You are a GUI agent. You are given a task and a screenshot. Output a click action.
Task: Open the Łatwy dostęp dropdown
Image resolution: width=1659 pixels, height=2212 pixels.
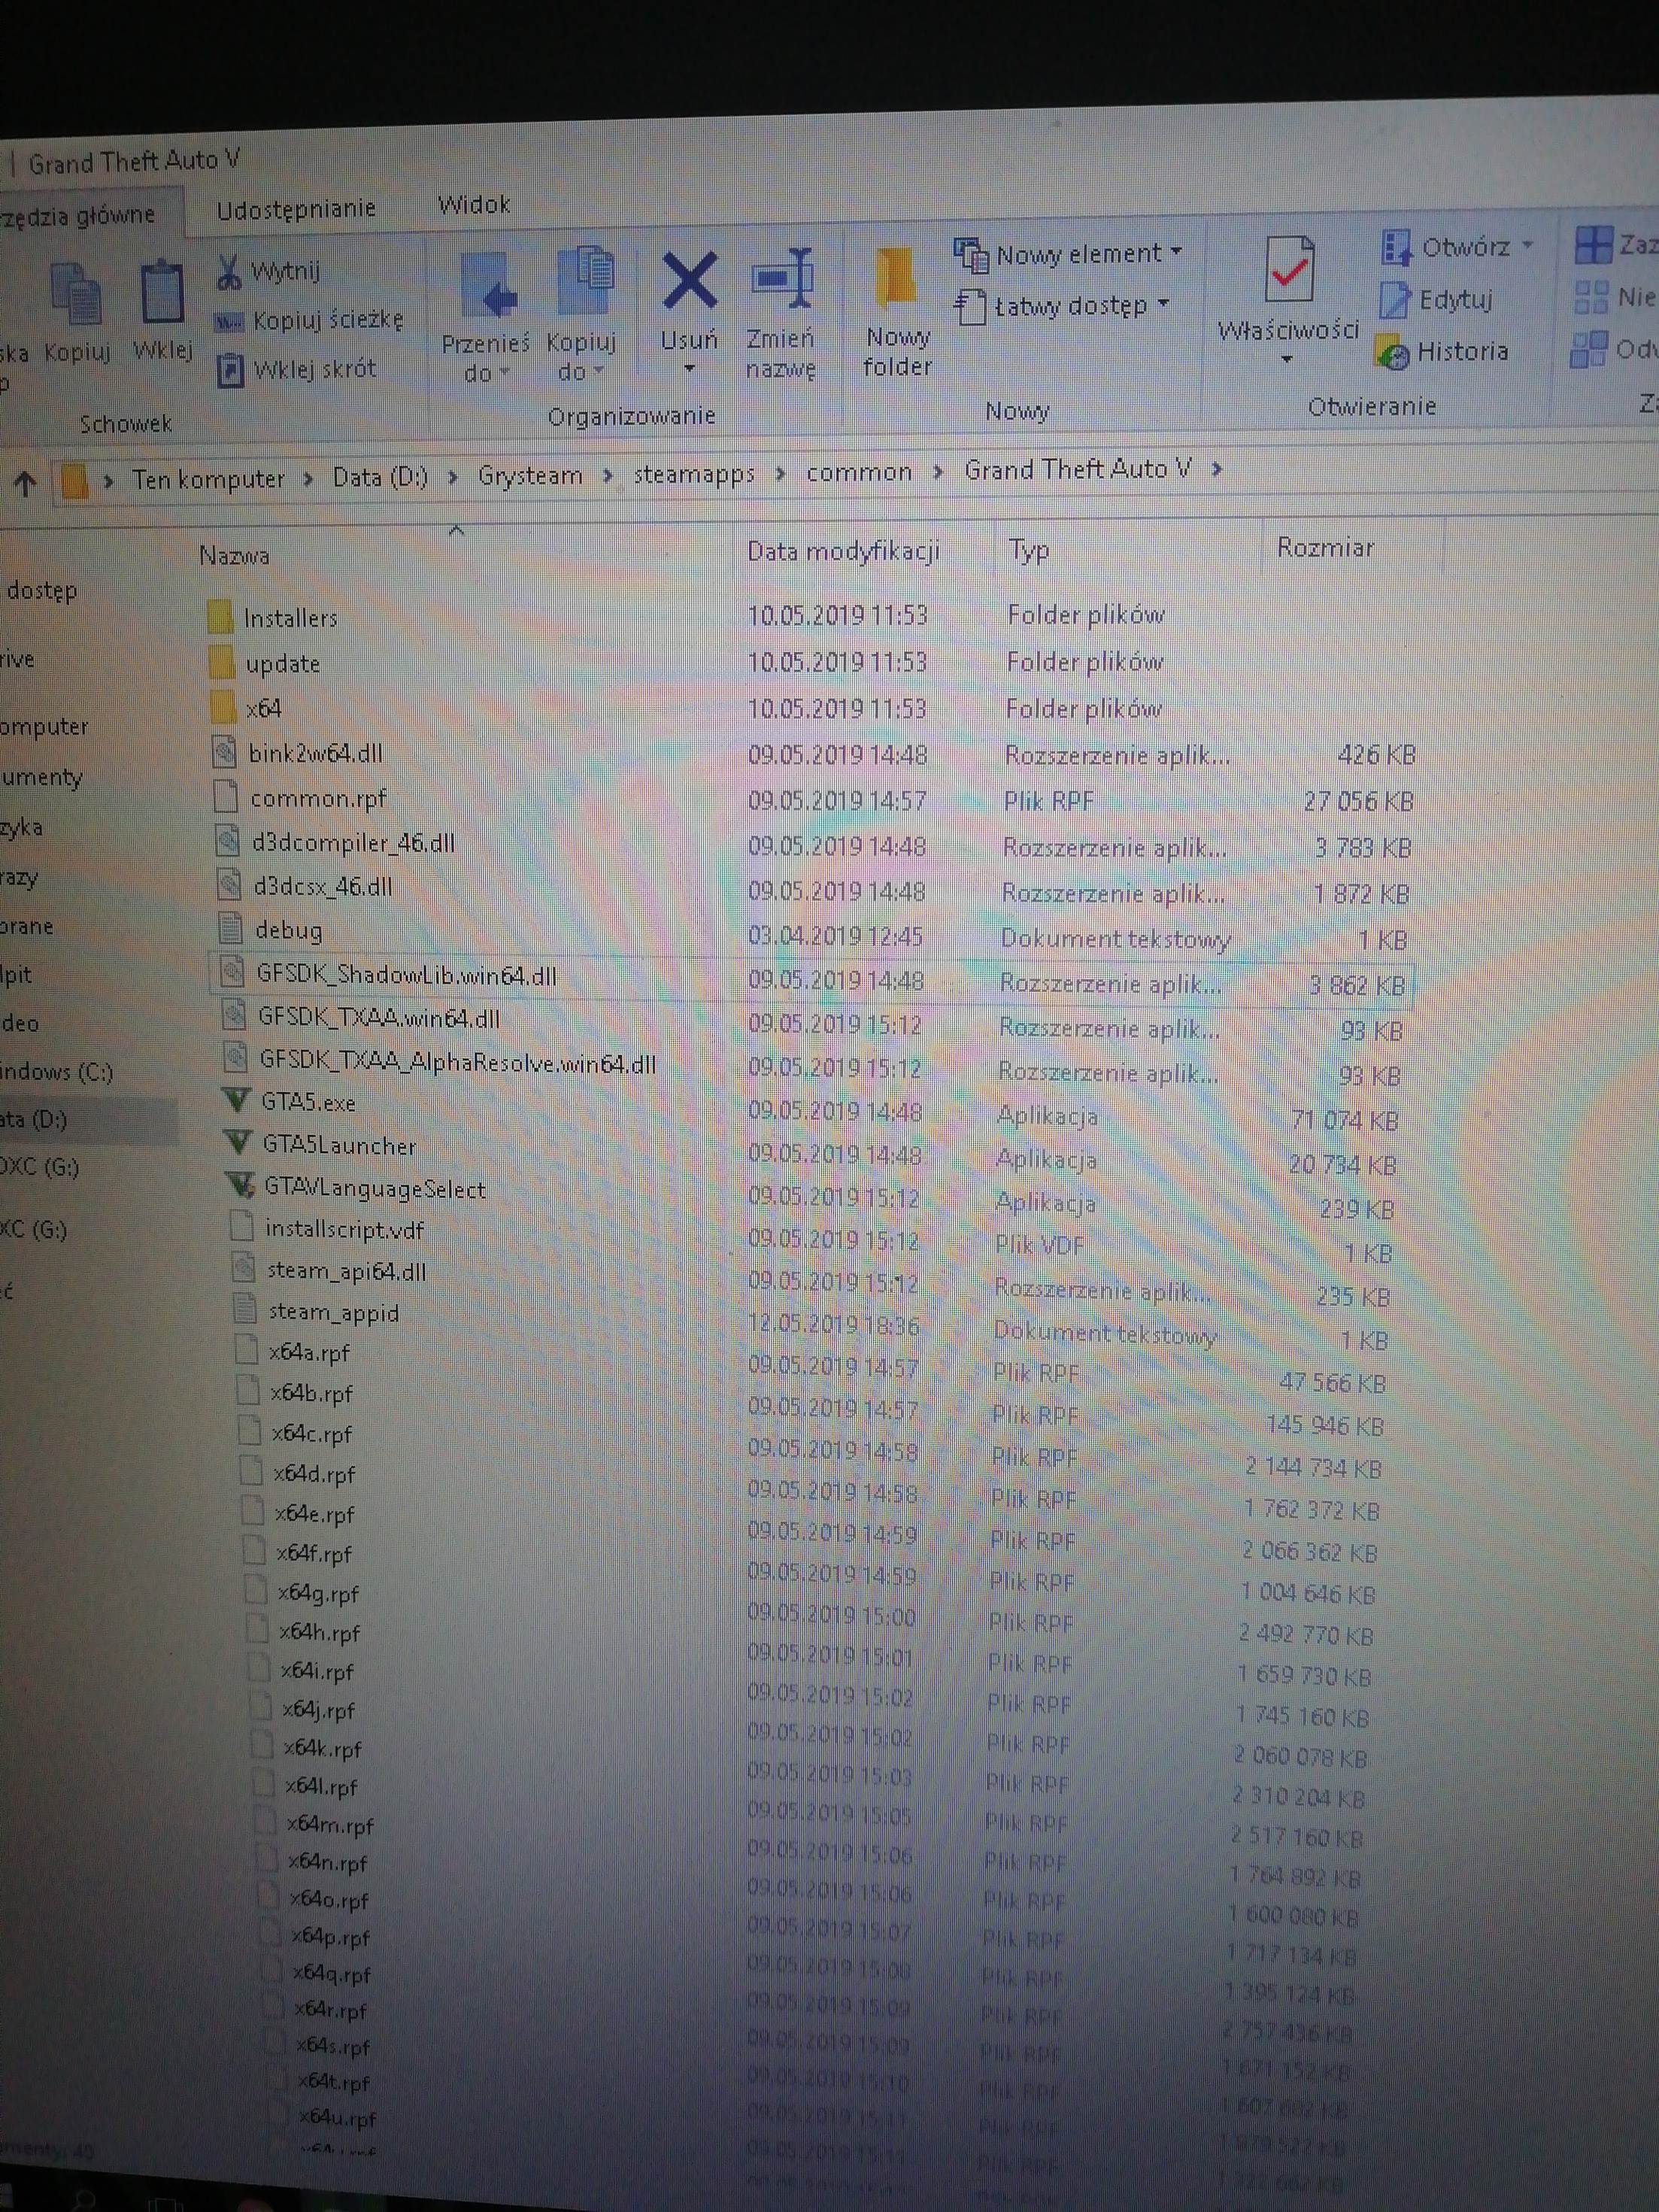(1062, 305)
